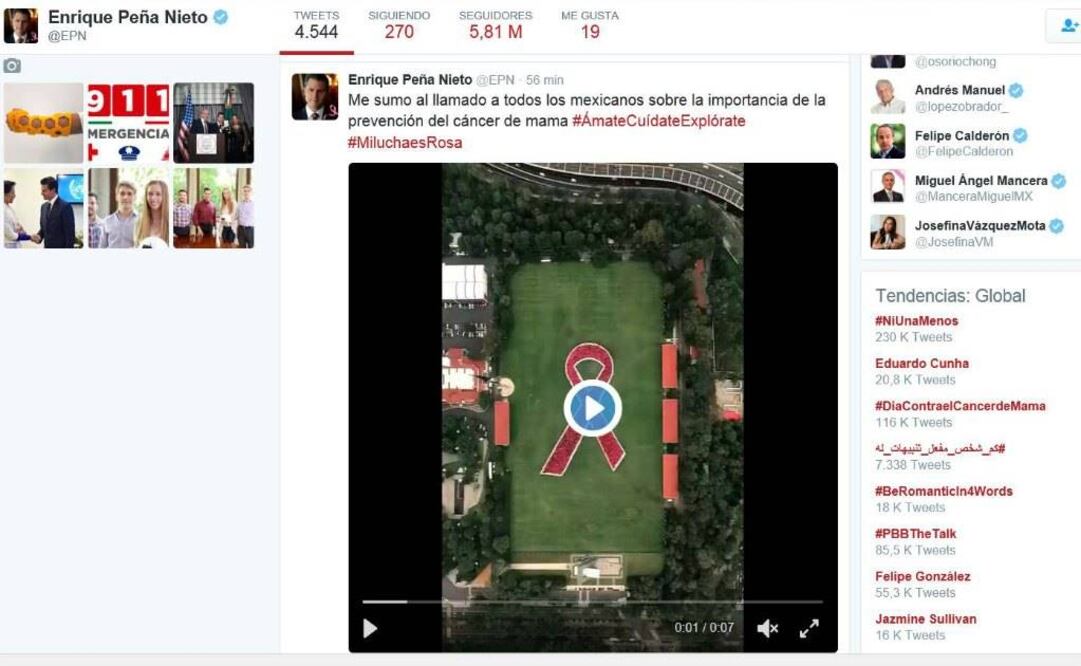Open the #MiluchaesRosa hashtag link

pos(405,143)
